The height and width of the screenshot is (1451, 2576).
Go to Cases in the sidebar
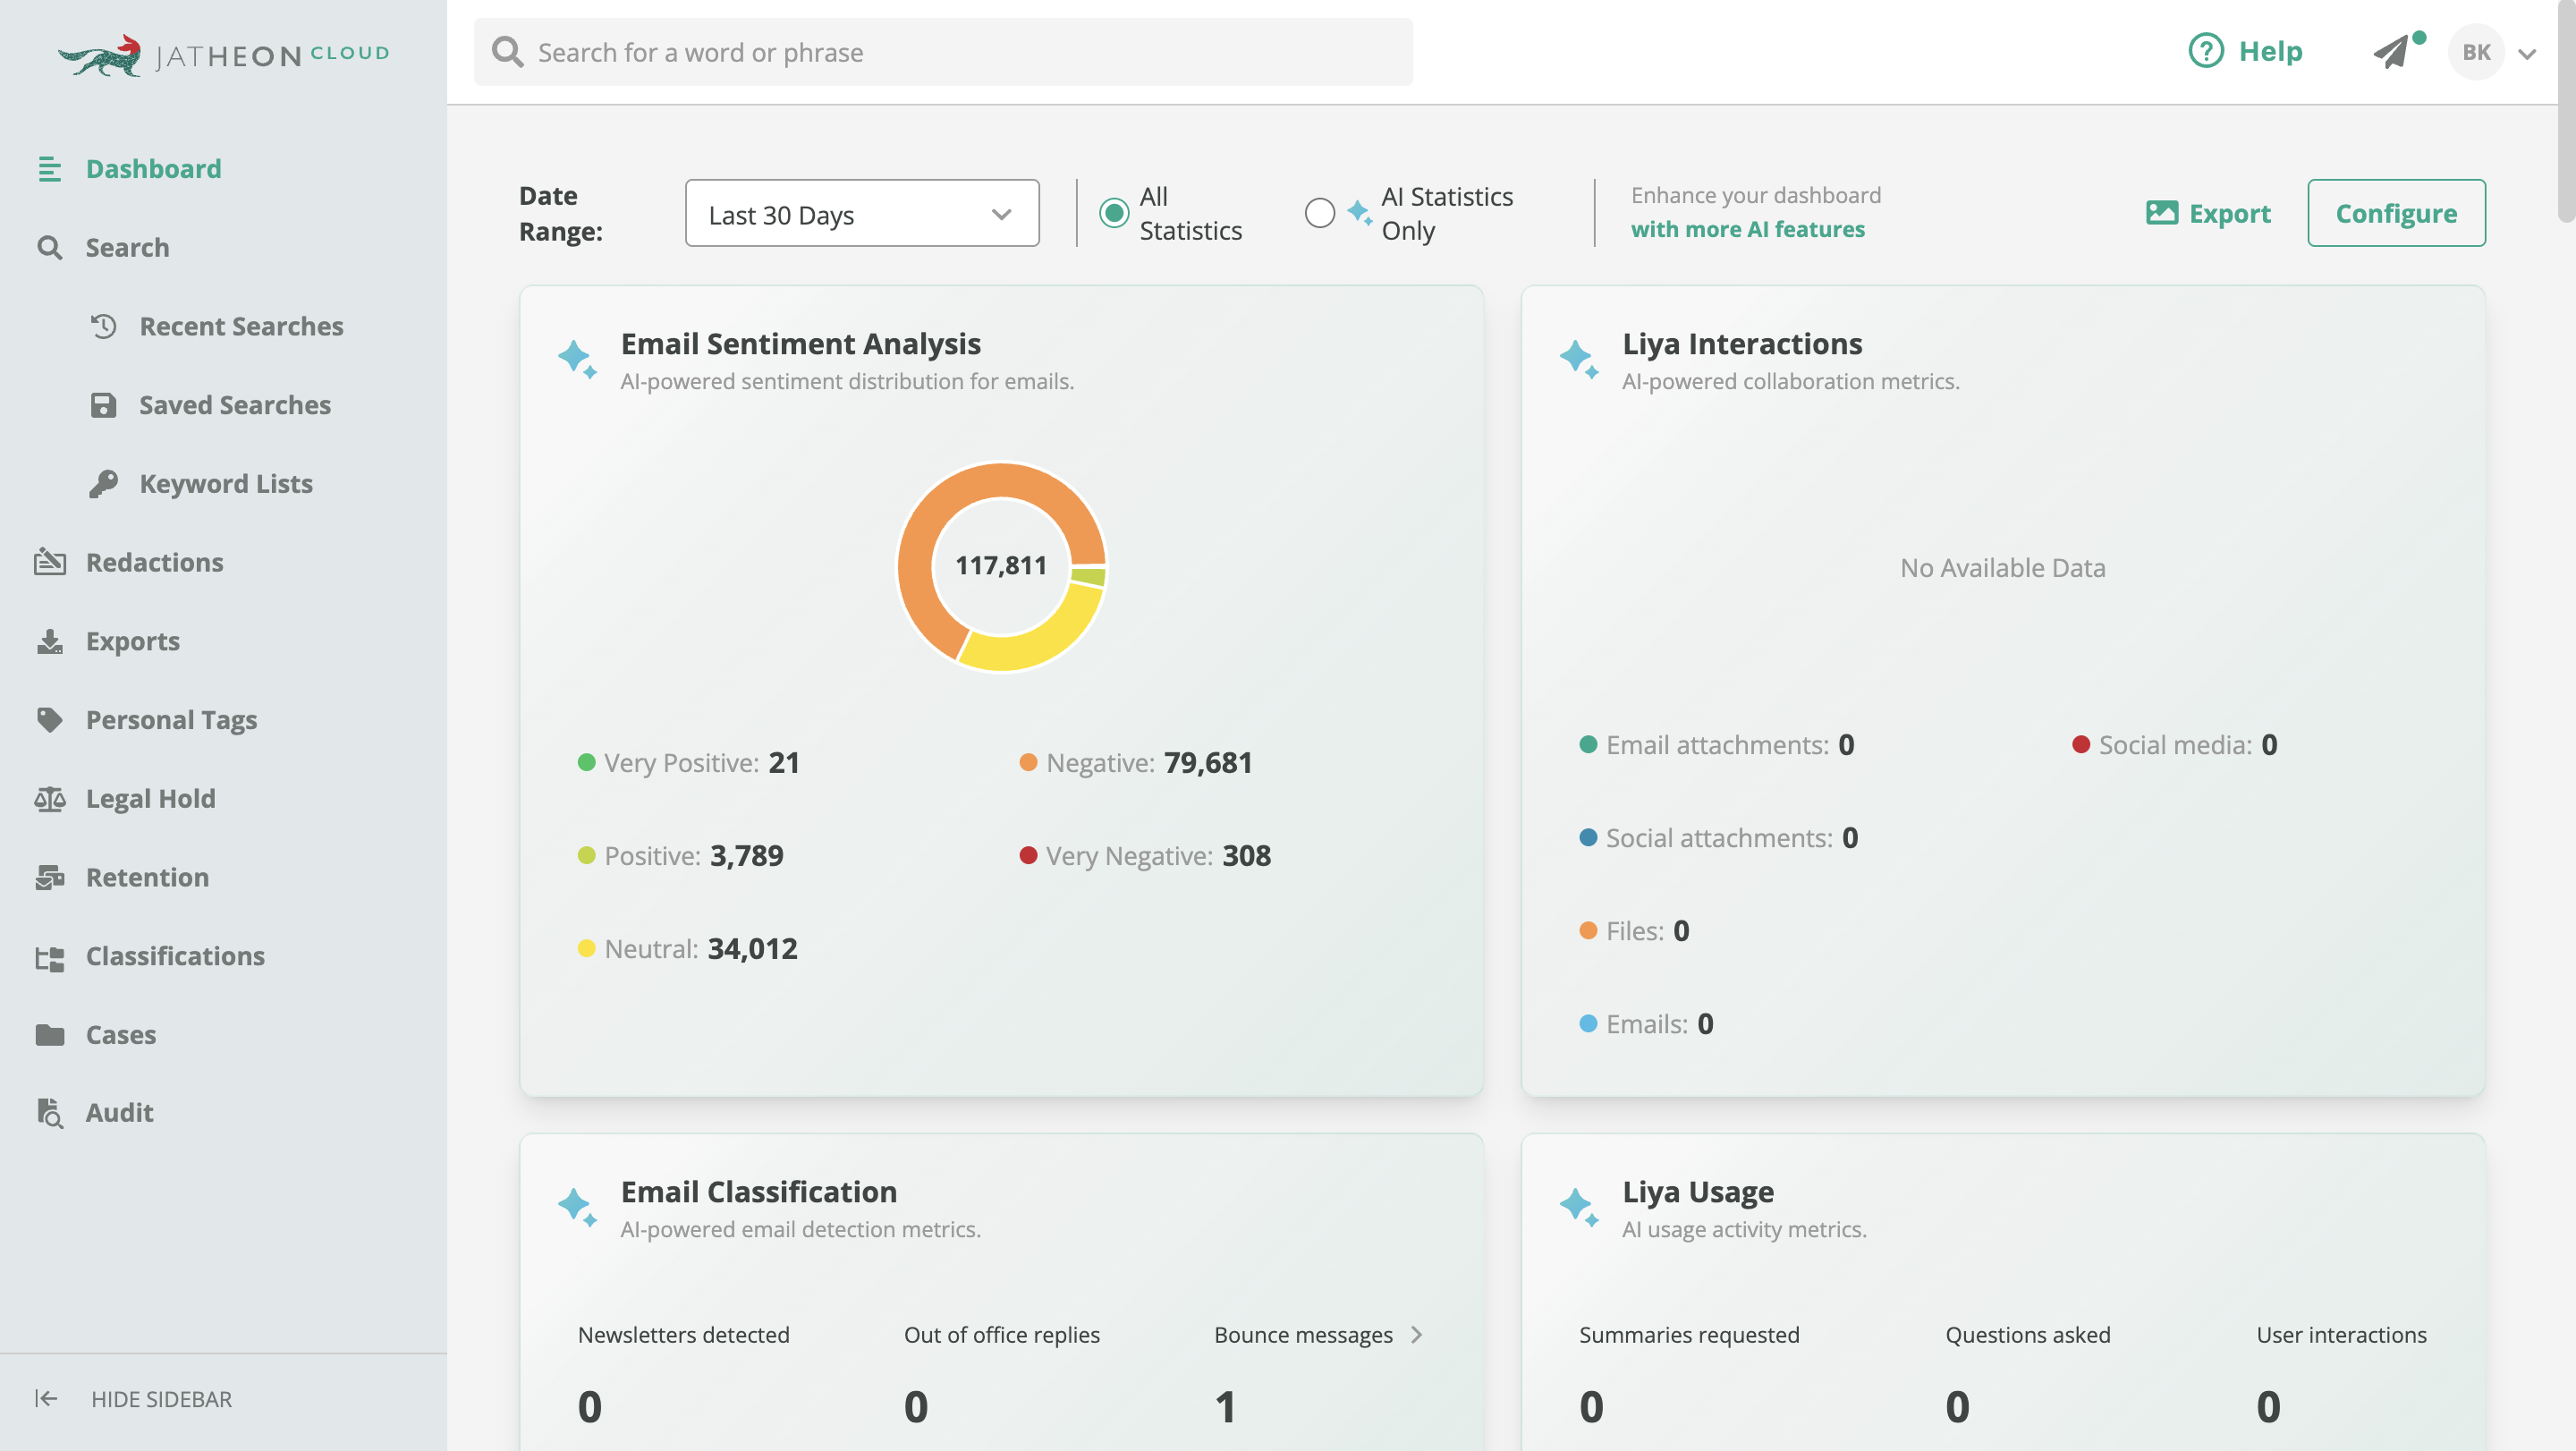pyautogui.click(x=120, y=1034)
